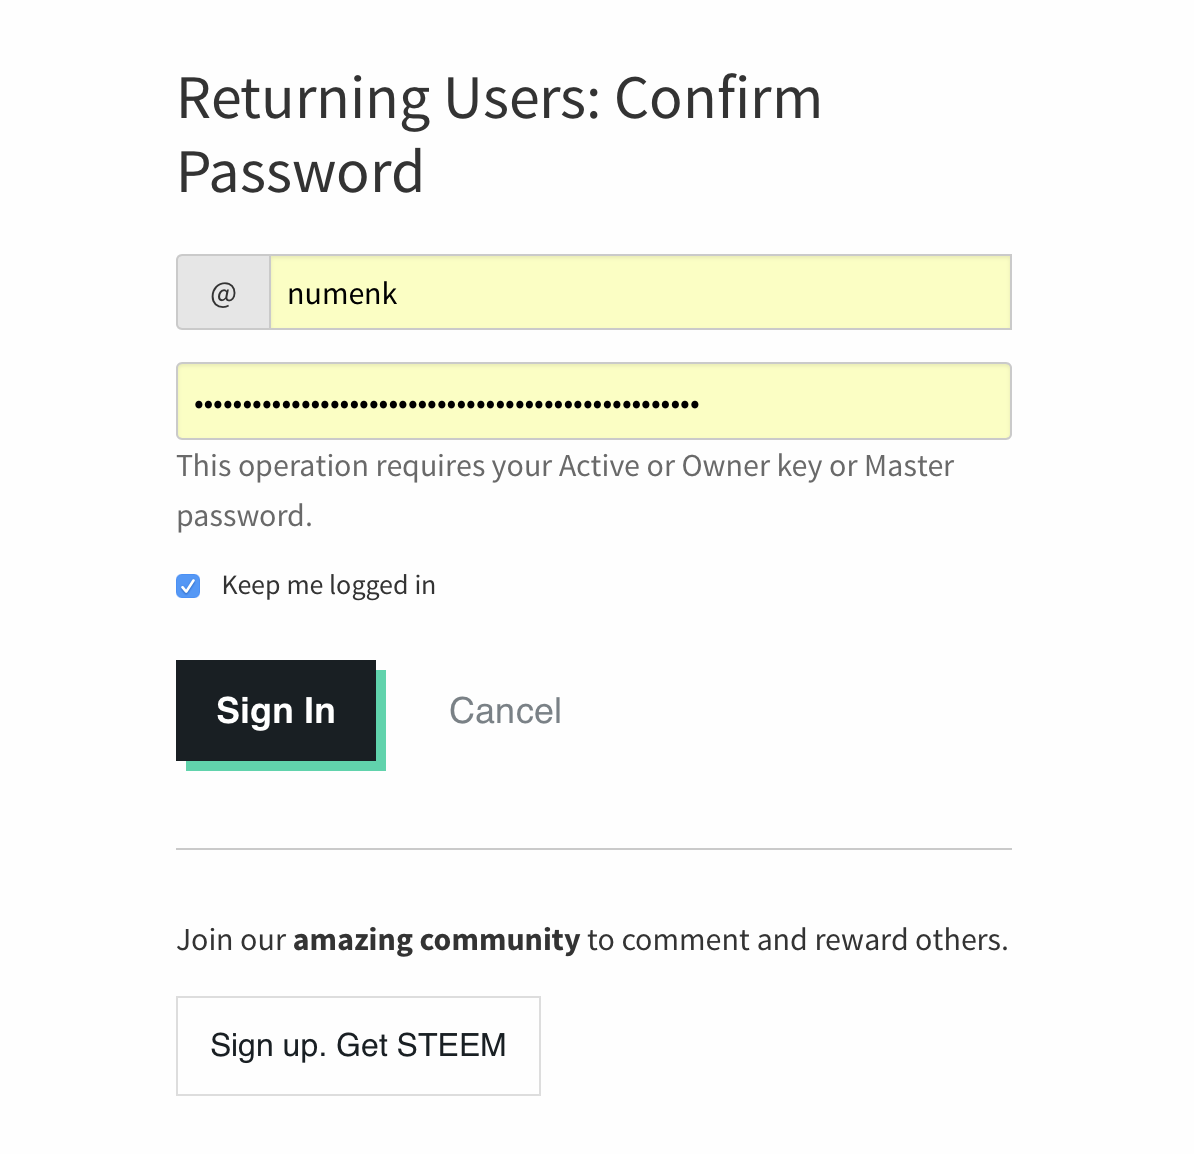Click the 'Returning Users: Confirm' heading line
1194x1154 pixels.
click(499, 99)
